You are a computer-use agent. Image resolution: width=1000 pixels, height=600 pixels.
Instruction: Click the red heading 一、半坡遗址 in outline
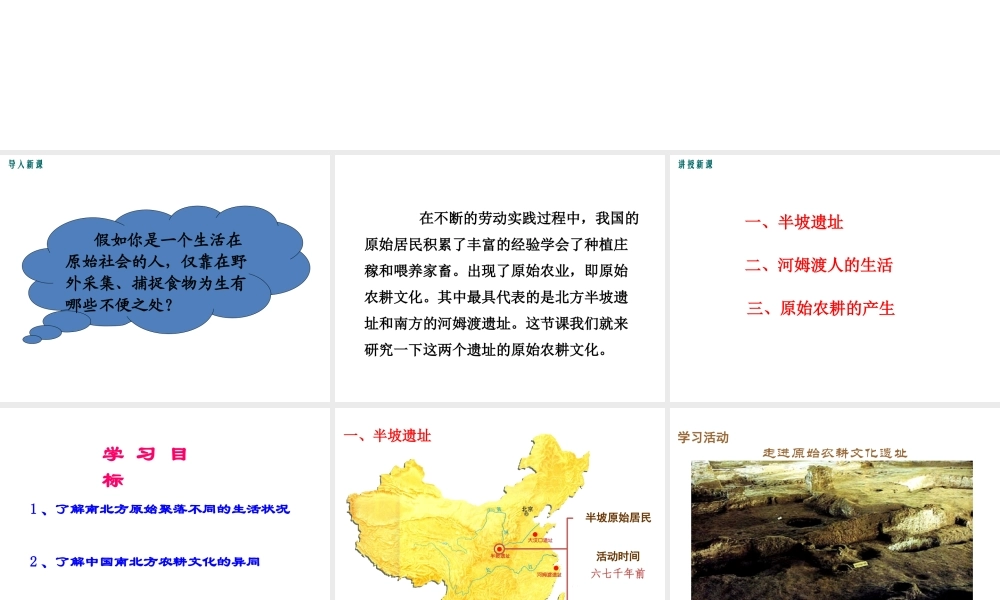coord(794,222)
